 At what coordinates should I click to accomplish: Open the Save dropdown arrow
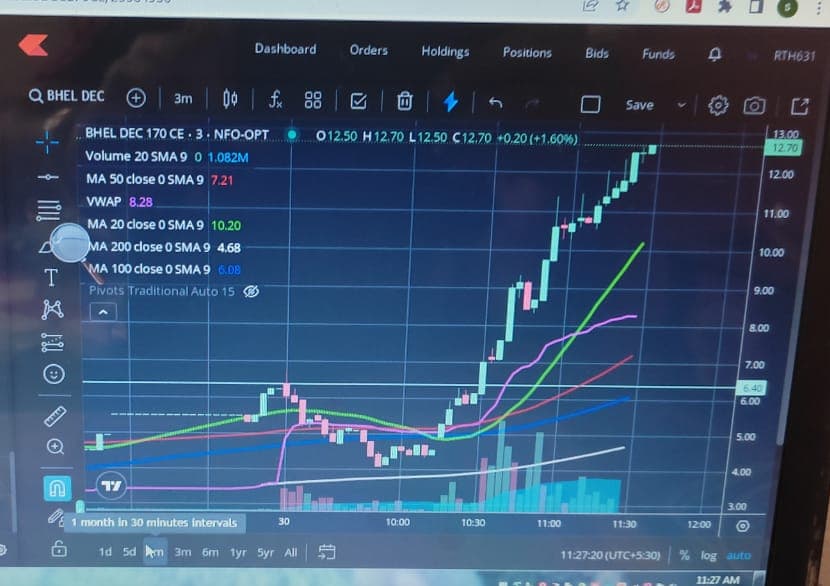pos(682,105)
